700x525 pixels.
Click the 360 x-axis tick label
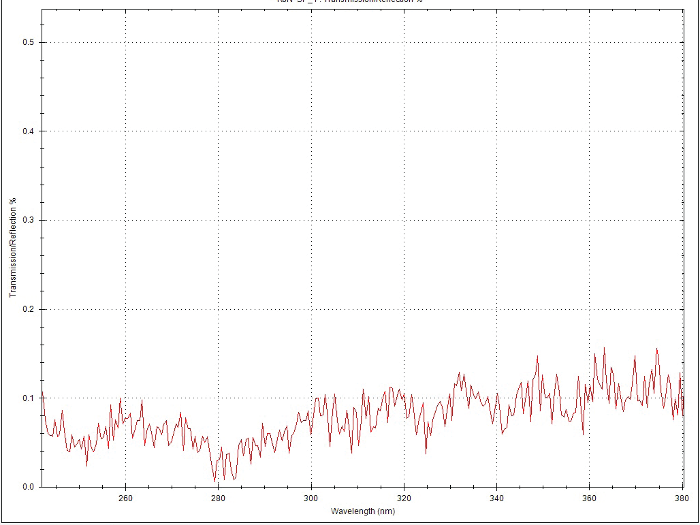[589, 498]
